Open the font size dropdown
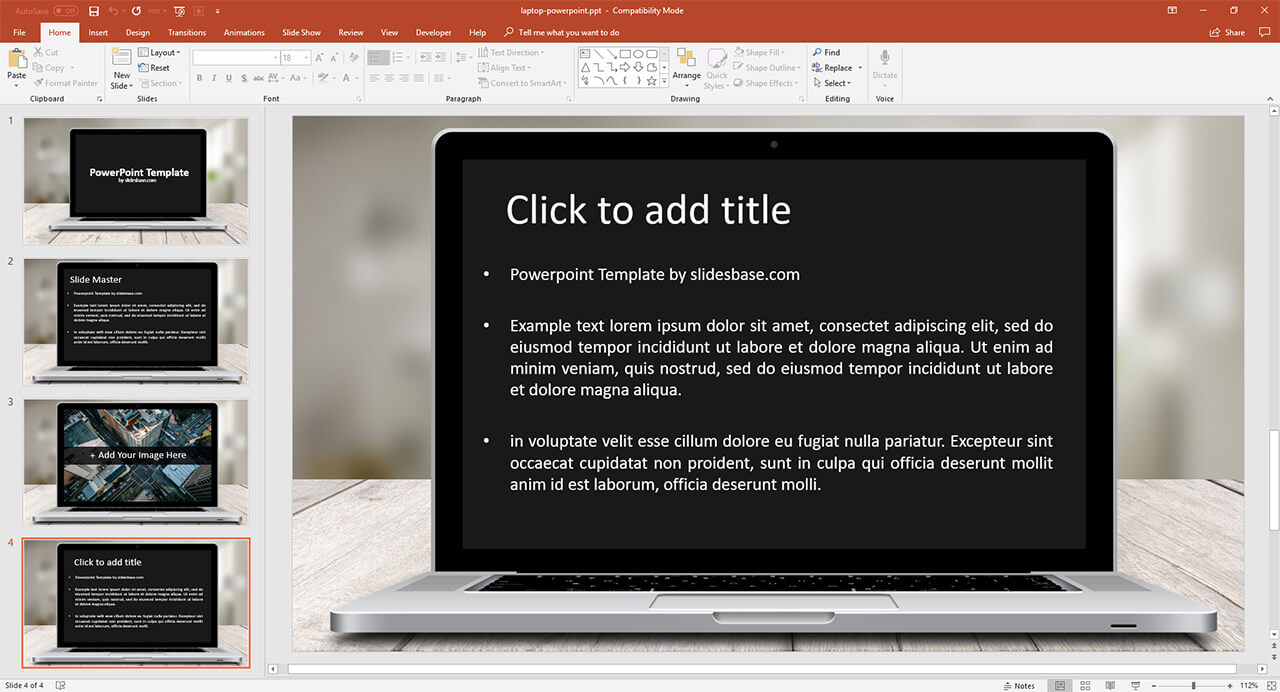The image size is (1280, 692). coord(304,58)
